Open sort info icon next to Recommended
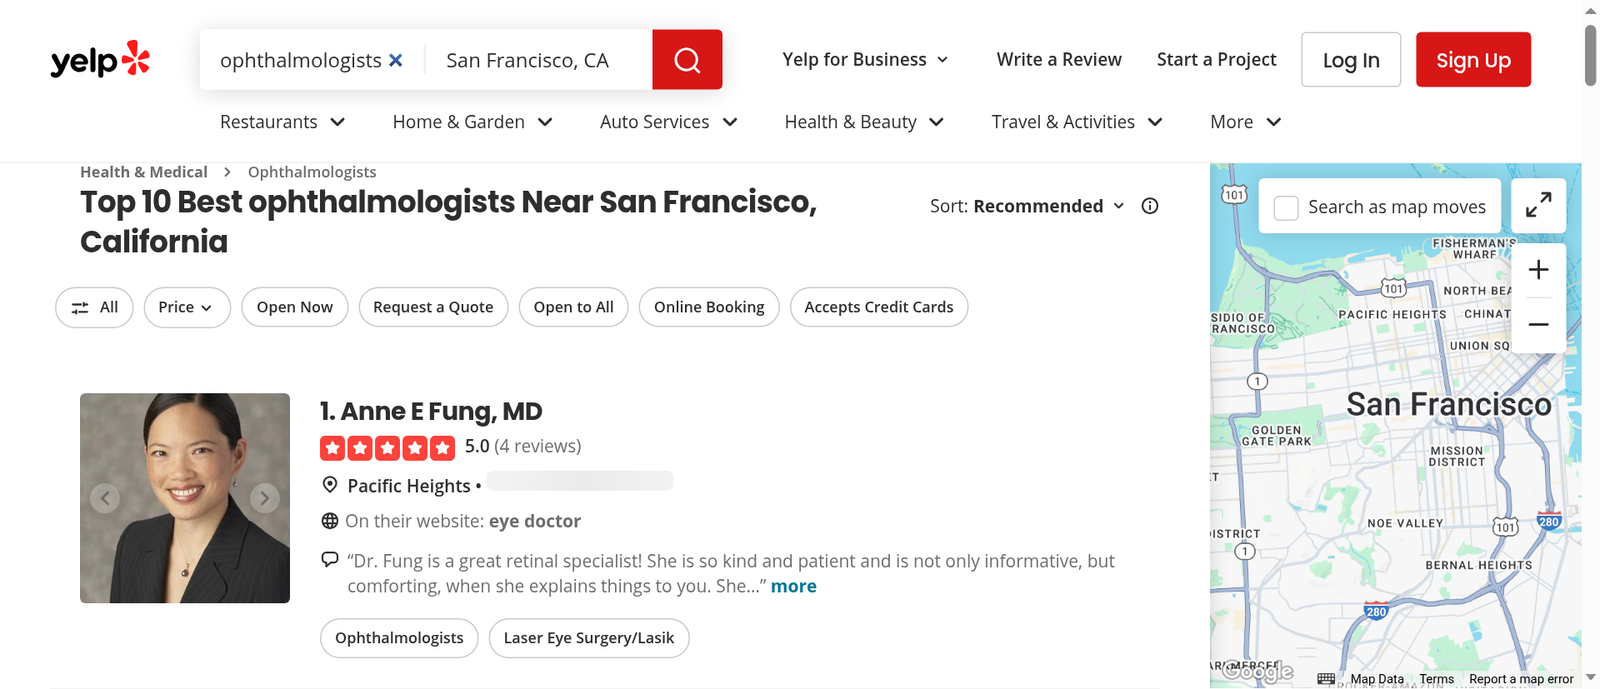Viewport: 1600px width, 689px height. click(x=1150, y=206)
